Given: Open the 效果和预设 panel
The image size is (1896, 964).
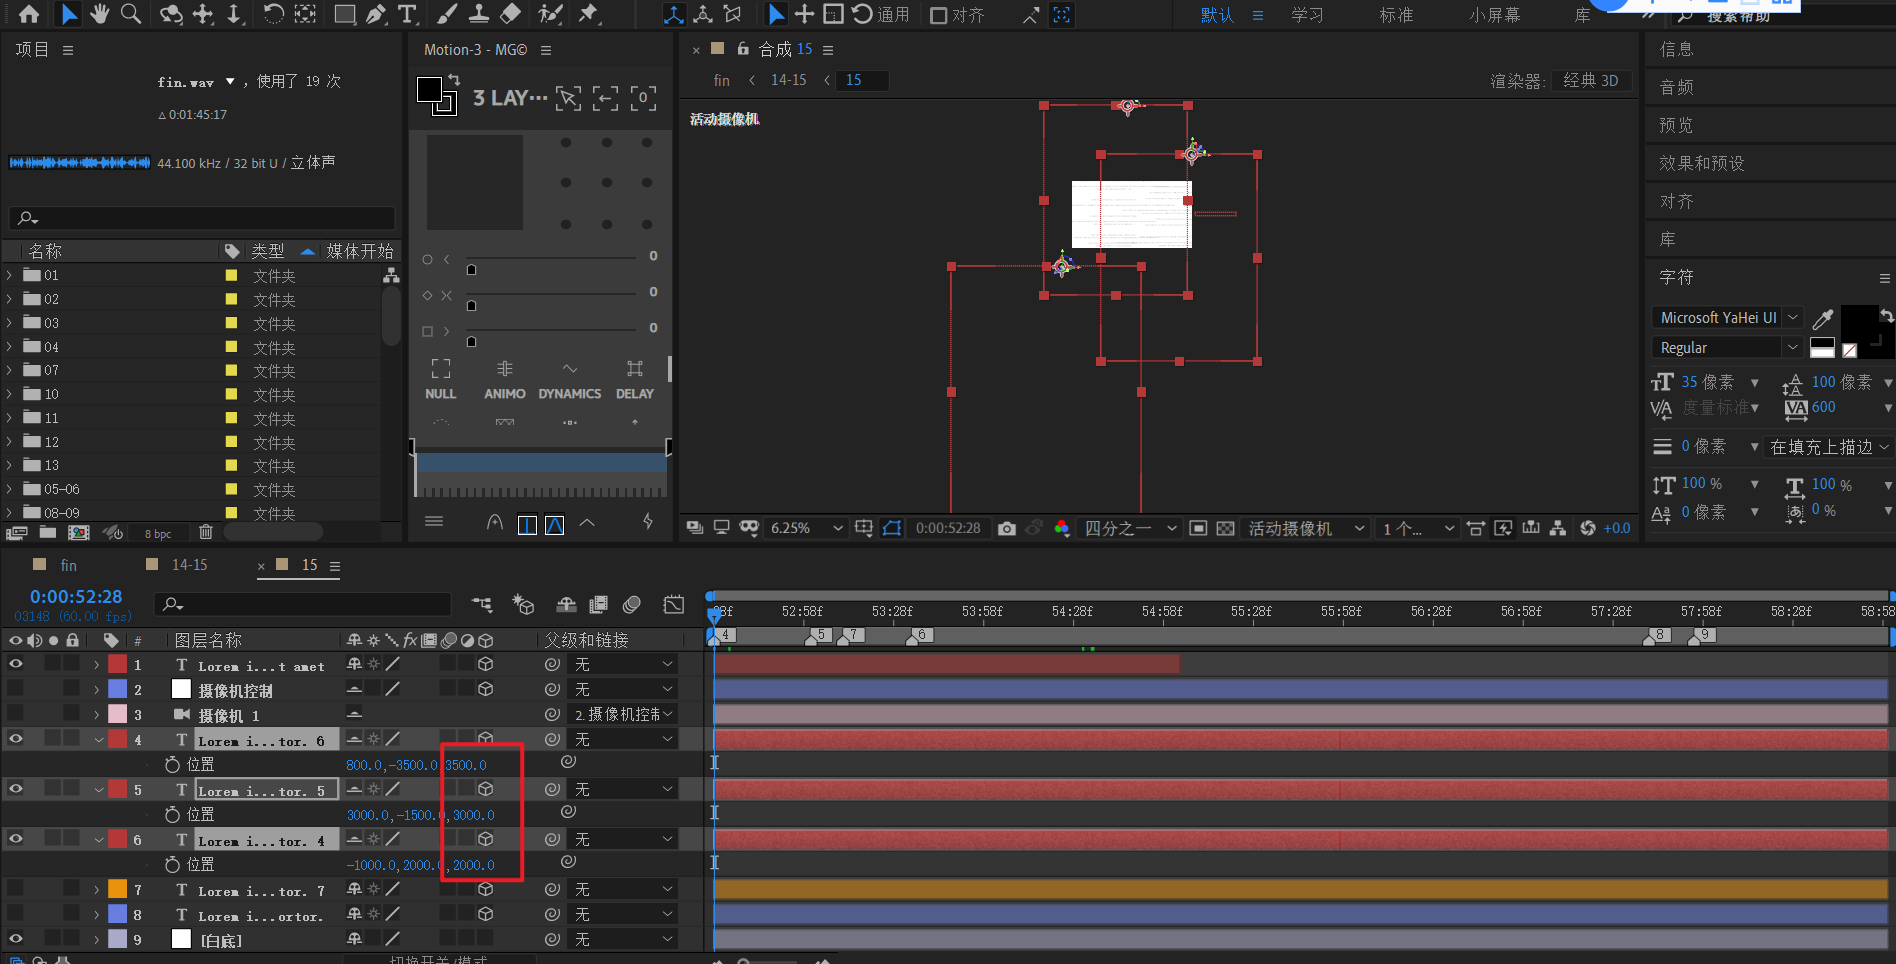Looking at the screenshot, I should pos(1702,163).
